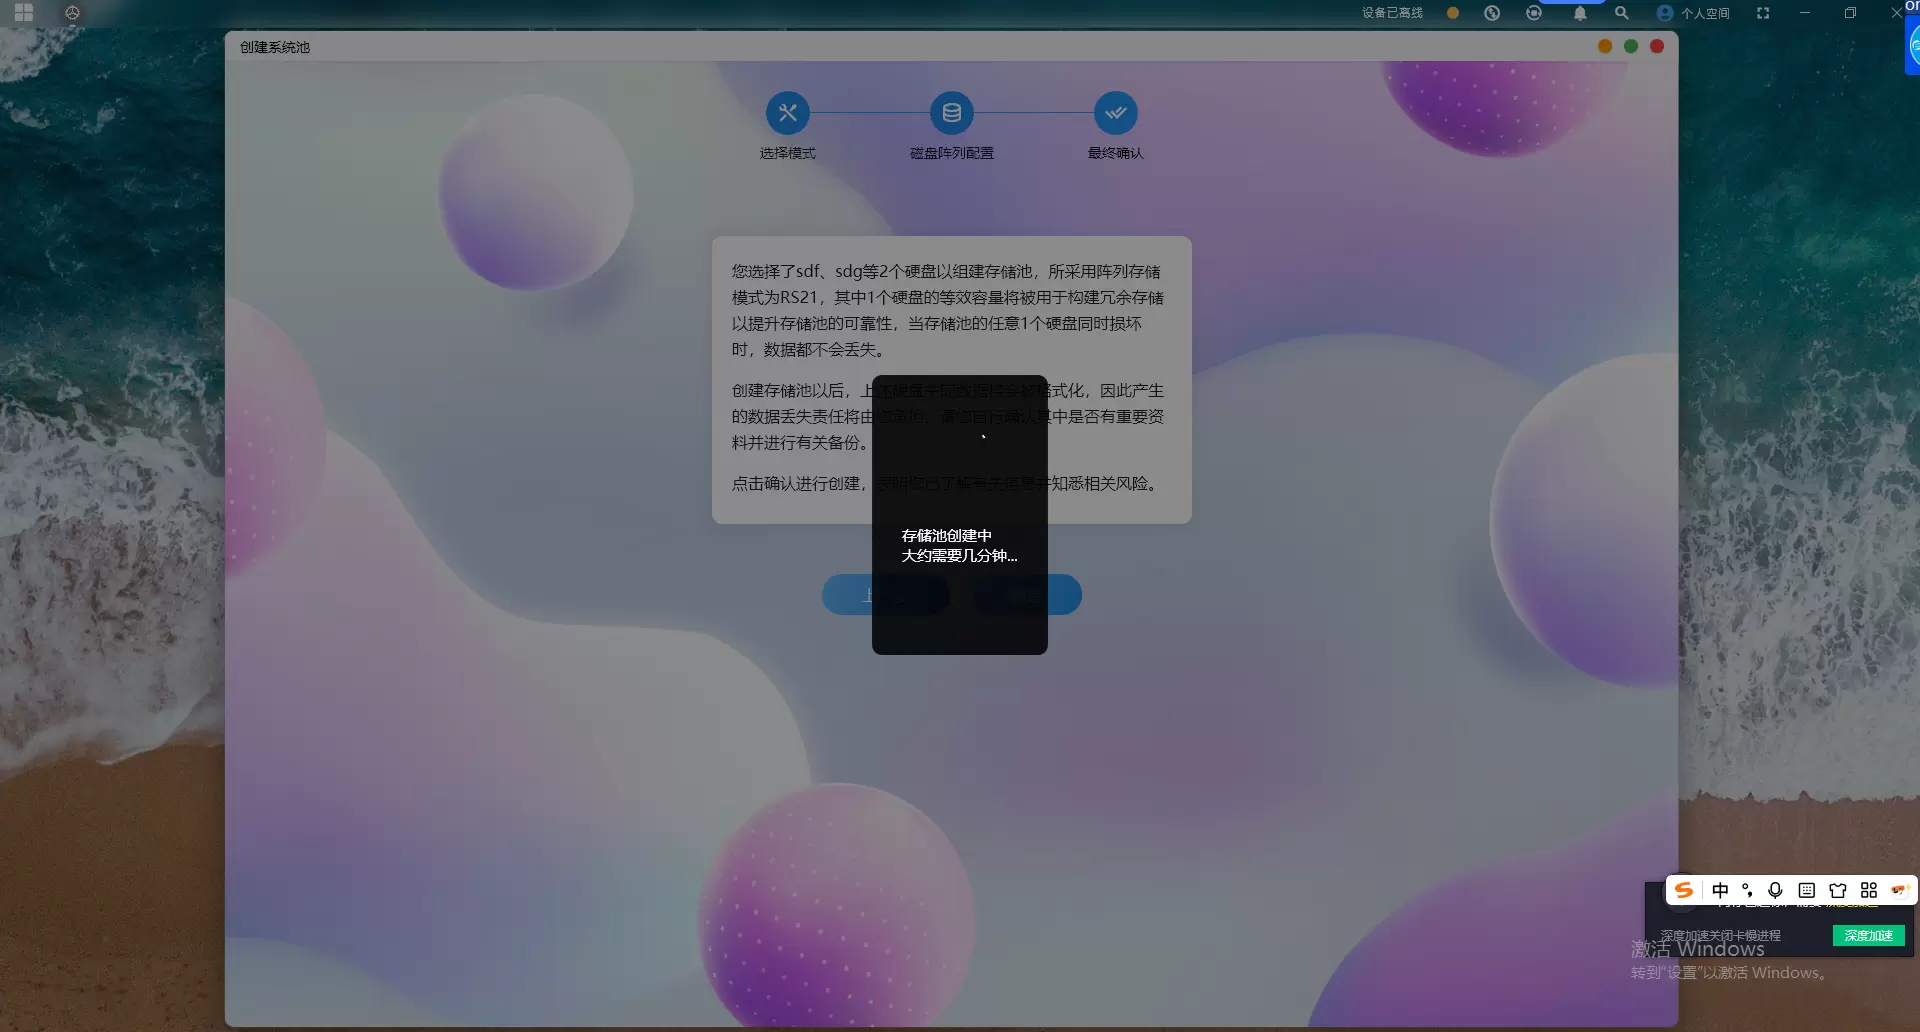Image resolution: width=1920 pixels, height=1032 pixels.
Task: Click the 设备已离线 status text
Action: [x=1392, y=13]
